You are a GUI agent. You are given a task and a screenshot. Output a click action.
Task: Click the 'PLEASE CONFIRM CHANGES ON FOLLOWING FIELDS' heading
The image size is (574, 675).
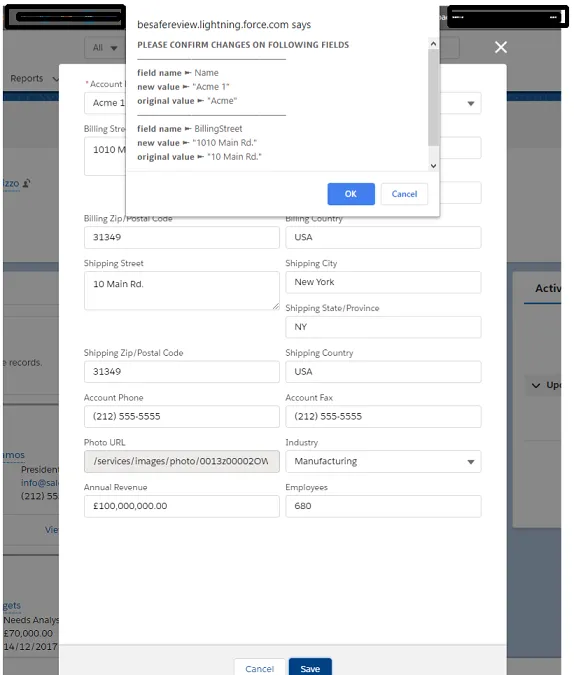coord(243,45)
